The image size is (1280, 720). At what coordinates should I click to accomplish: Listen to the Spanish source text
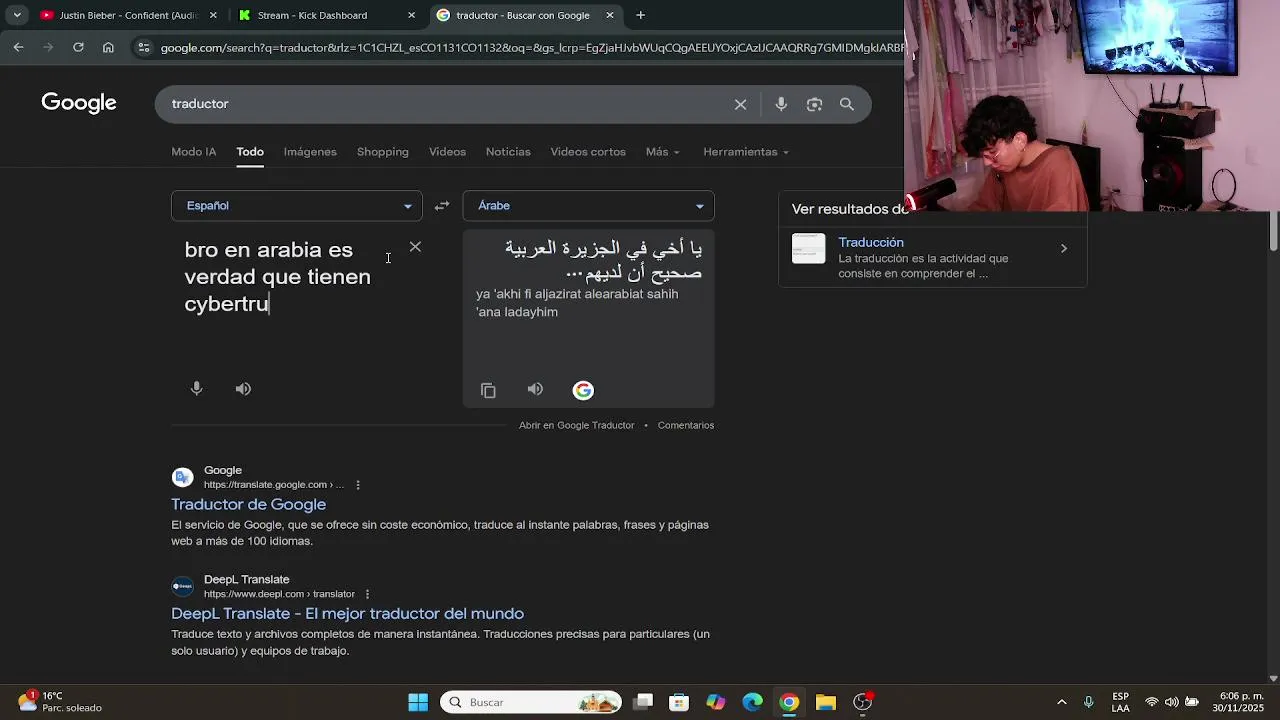(243, 389)
